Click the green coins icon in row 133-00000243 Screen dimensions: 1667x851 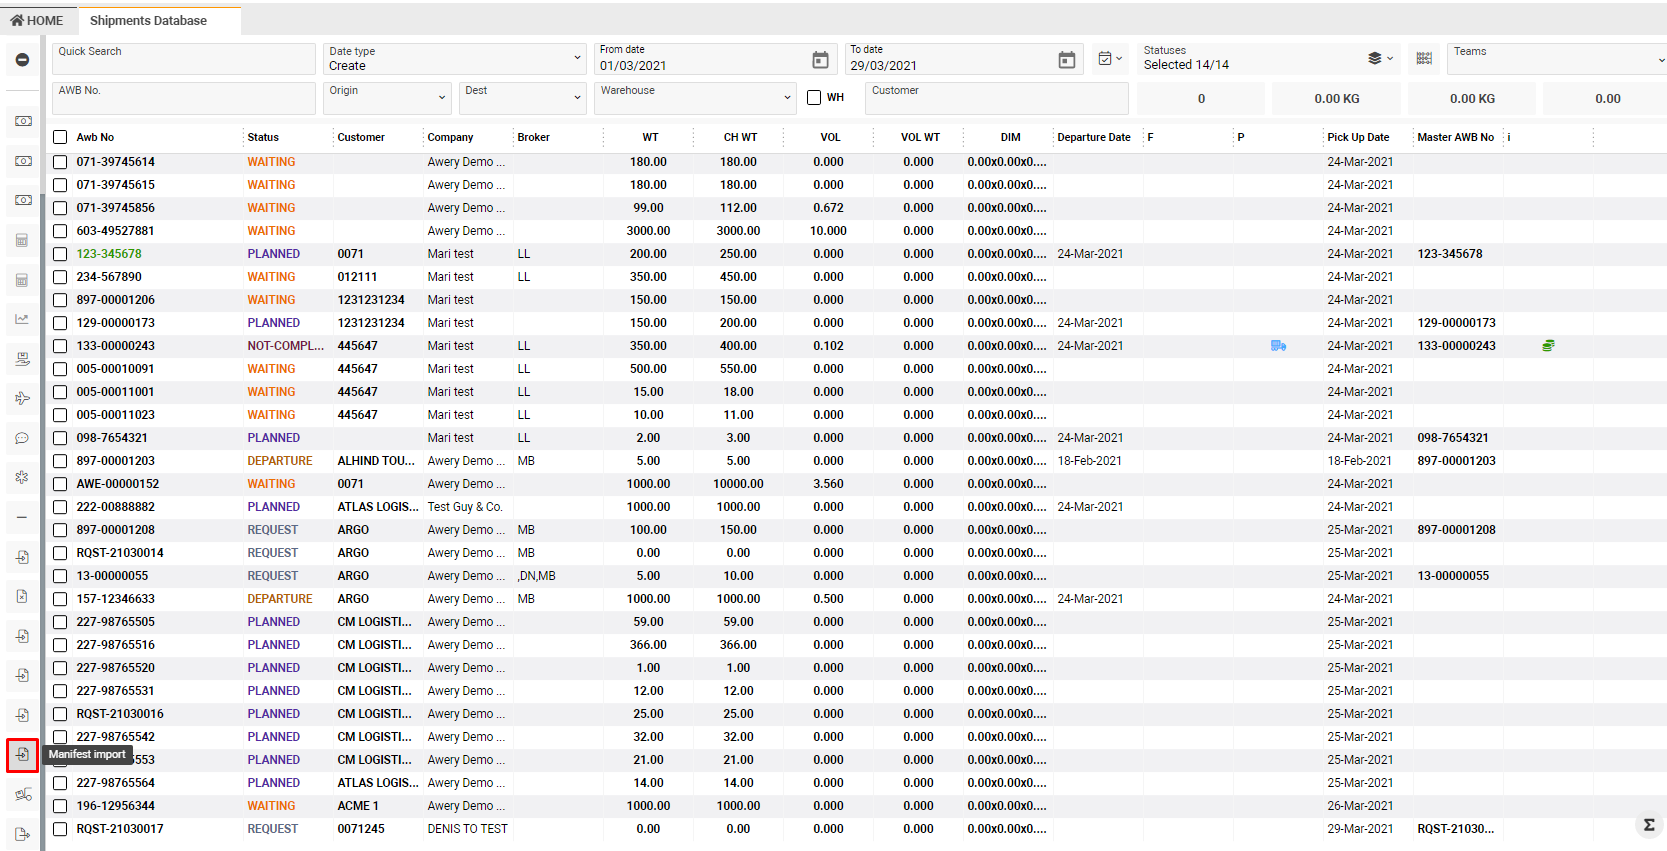tap(1548, 346)
